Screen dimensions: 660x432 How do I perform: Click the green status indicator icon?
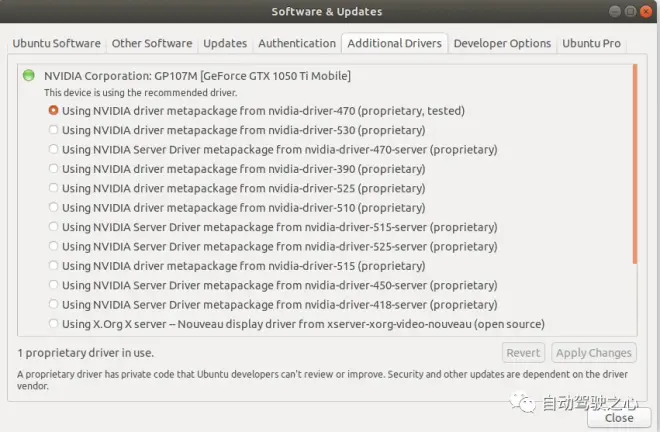tap(29, 76)
